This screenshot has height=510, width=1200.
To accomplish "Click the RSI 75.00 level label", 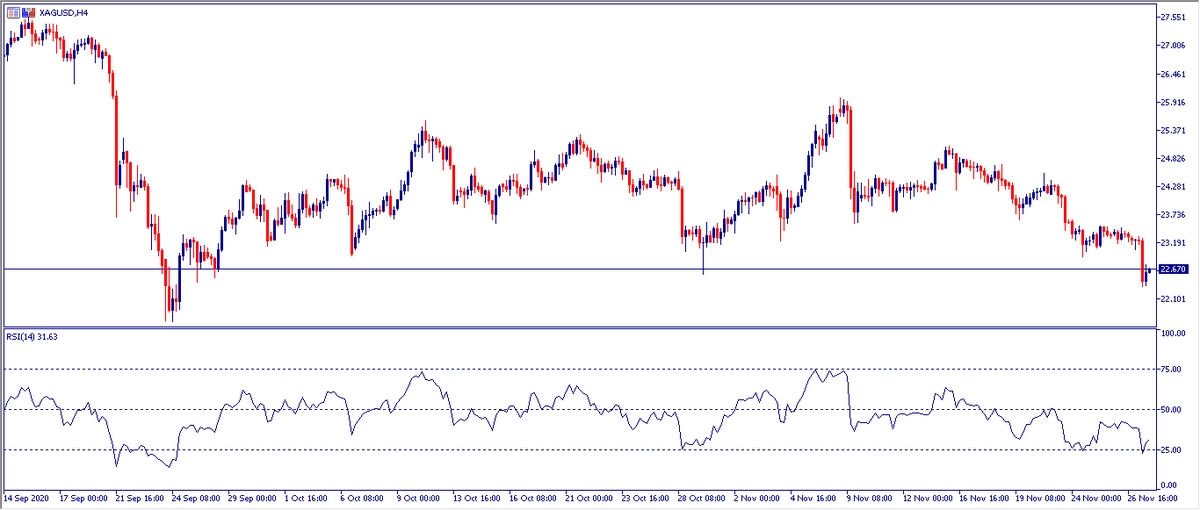I will [1172, 369].
